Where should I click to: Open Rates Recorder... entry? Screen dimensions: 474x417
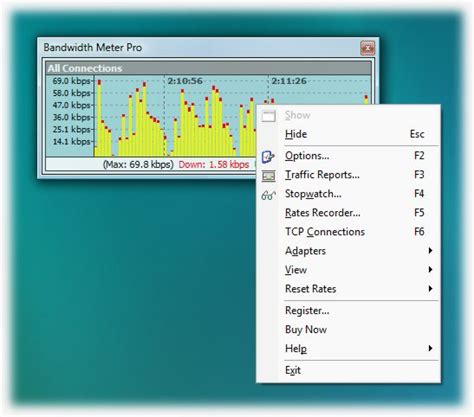pos(348,213)
